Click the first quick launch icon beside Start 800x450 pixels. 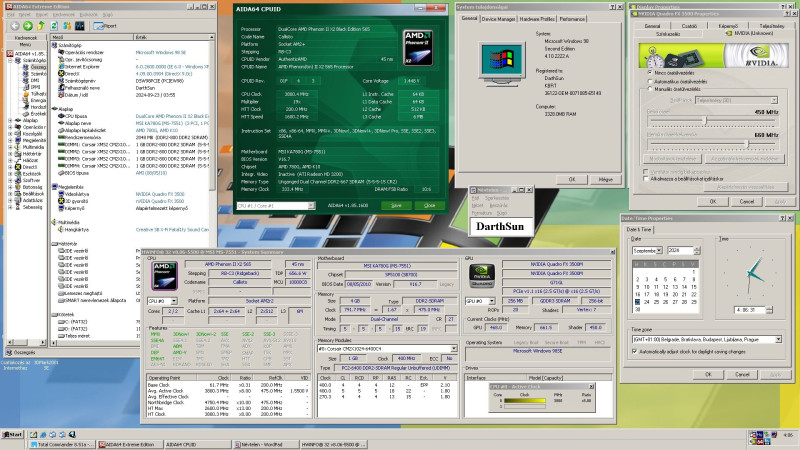pos(33,435)
